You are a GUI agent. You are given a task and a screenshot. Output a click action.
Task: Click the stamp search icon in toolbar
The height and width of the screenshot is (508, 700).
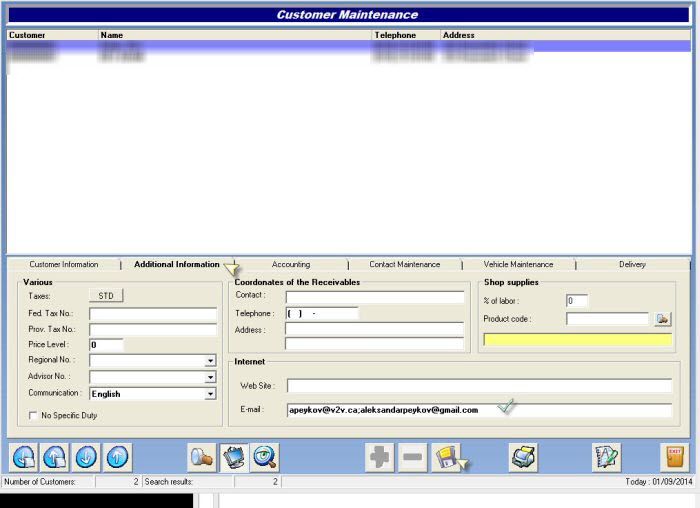click(x=202, y=457)
